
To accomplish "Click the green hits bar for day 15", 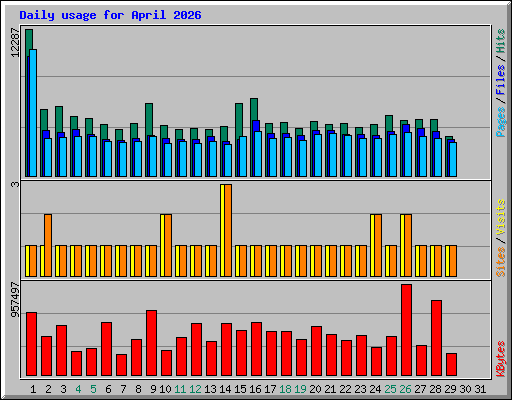I will (239, 120).
